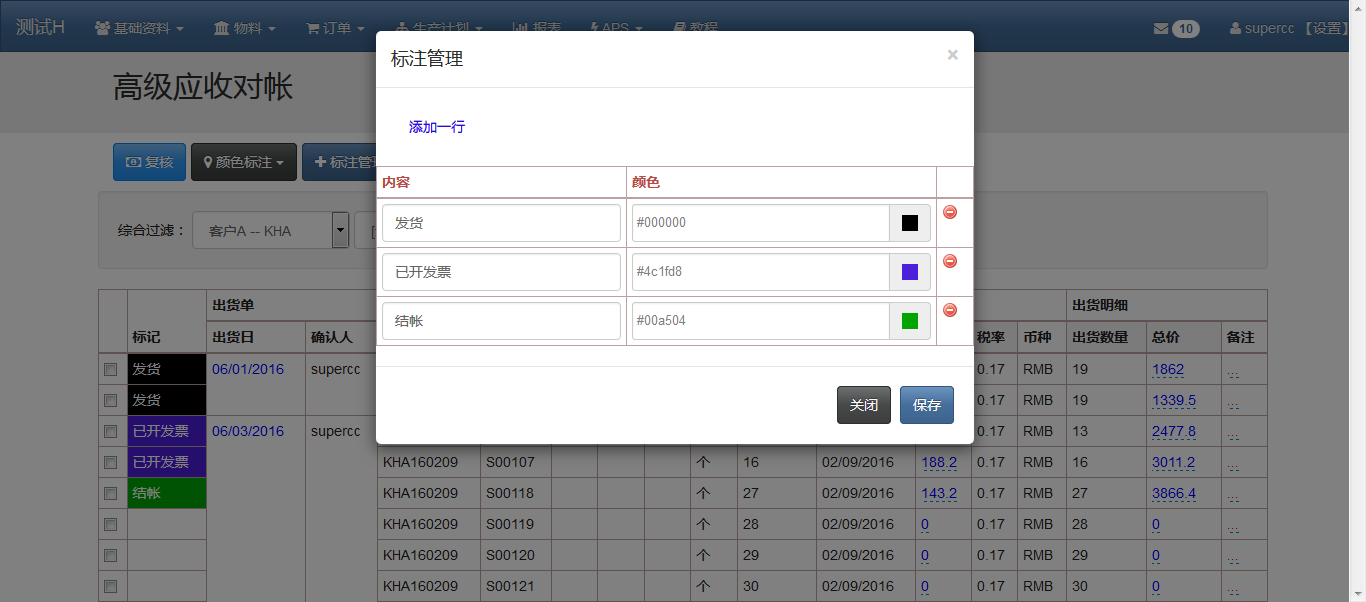Viewport: 1366px width, 602px height.
Task: Click the 结帐 content text field
Action: tap(501, 321)
